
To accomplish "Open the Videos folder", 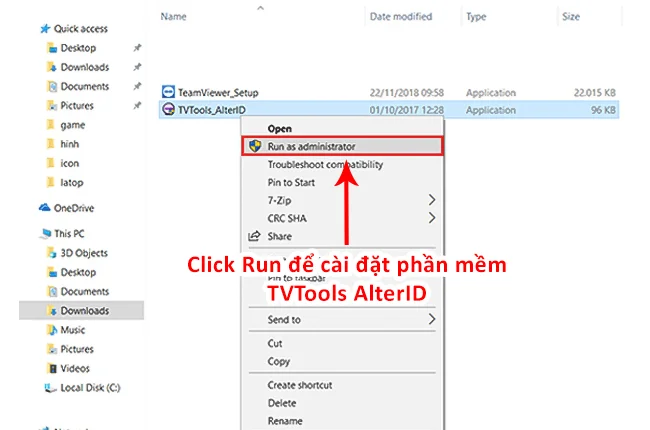I will (75, 368).
